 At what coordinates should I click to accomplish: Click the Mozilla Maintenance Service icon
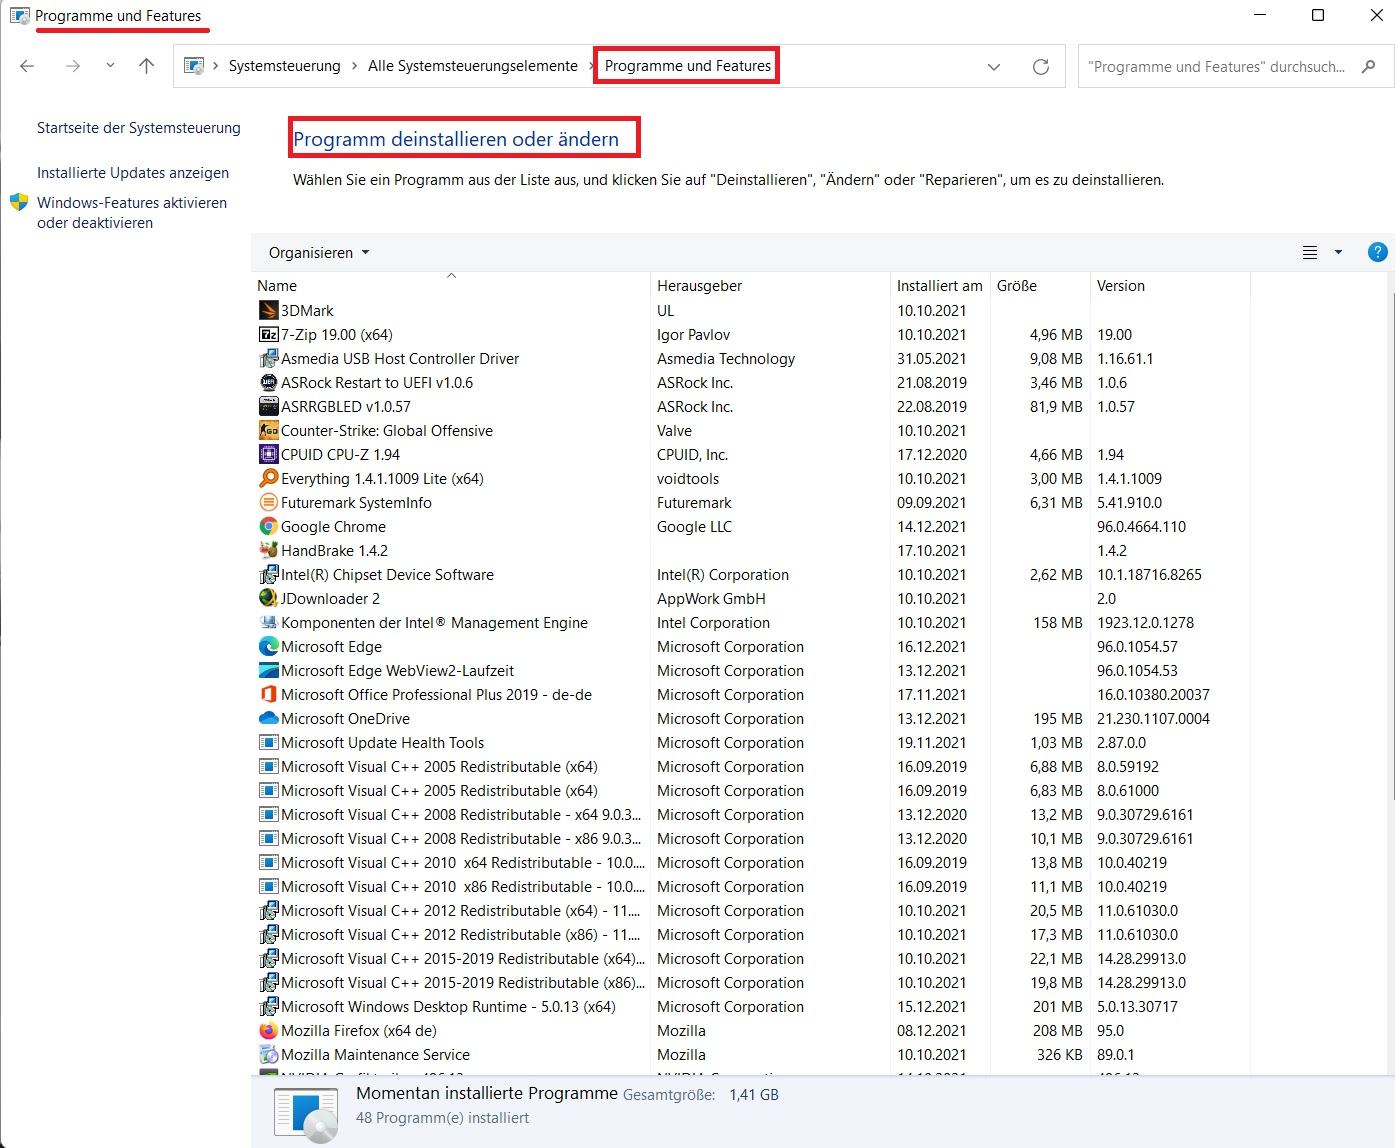tap(268, 1055)
